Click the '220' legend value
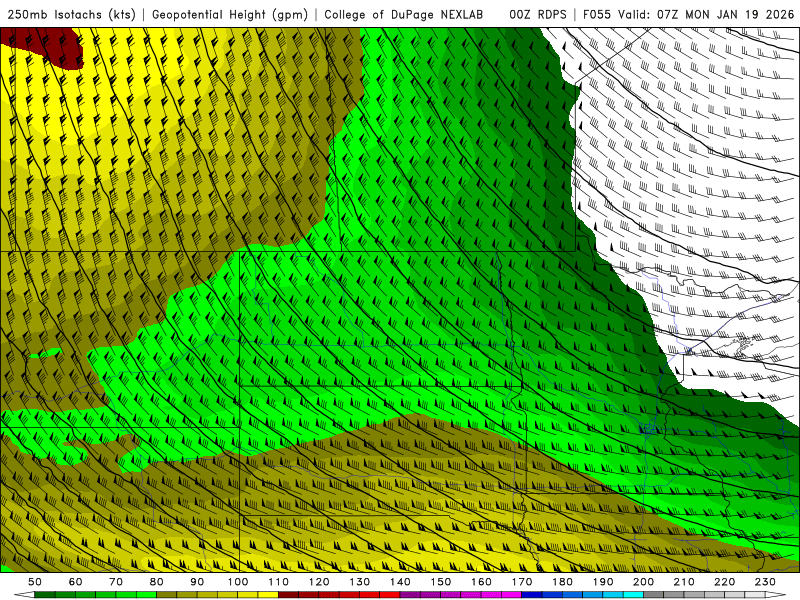 (x=725, y=582)
